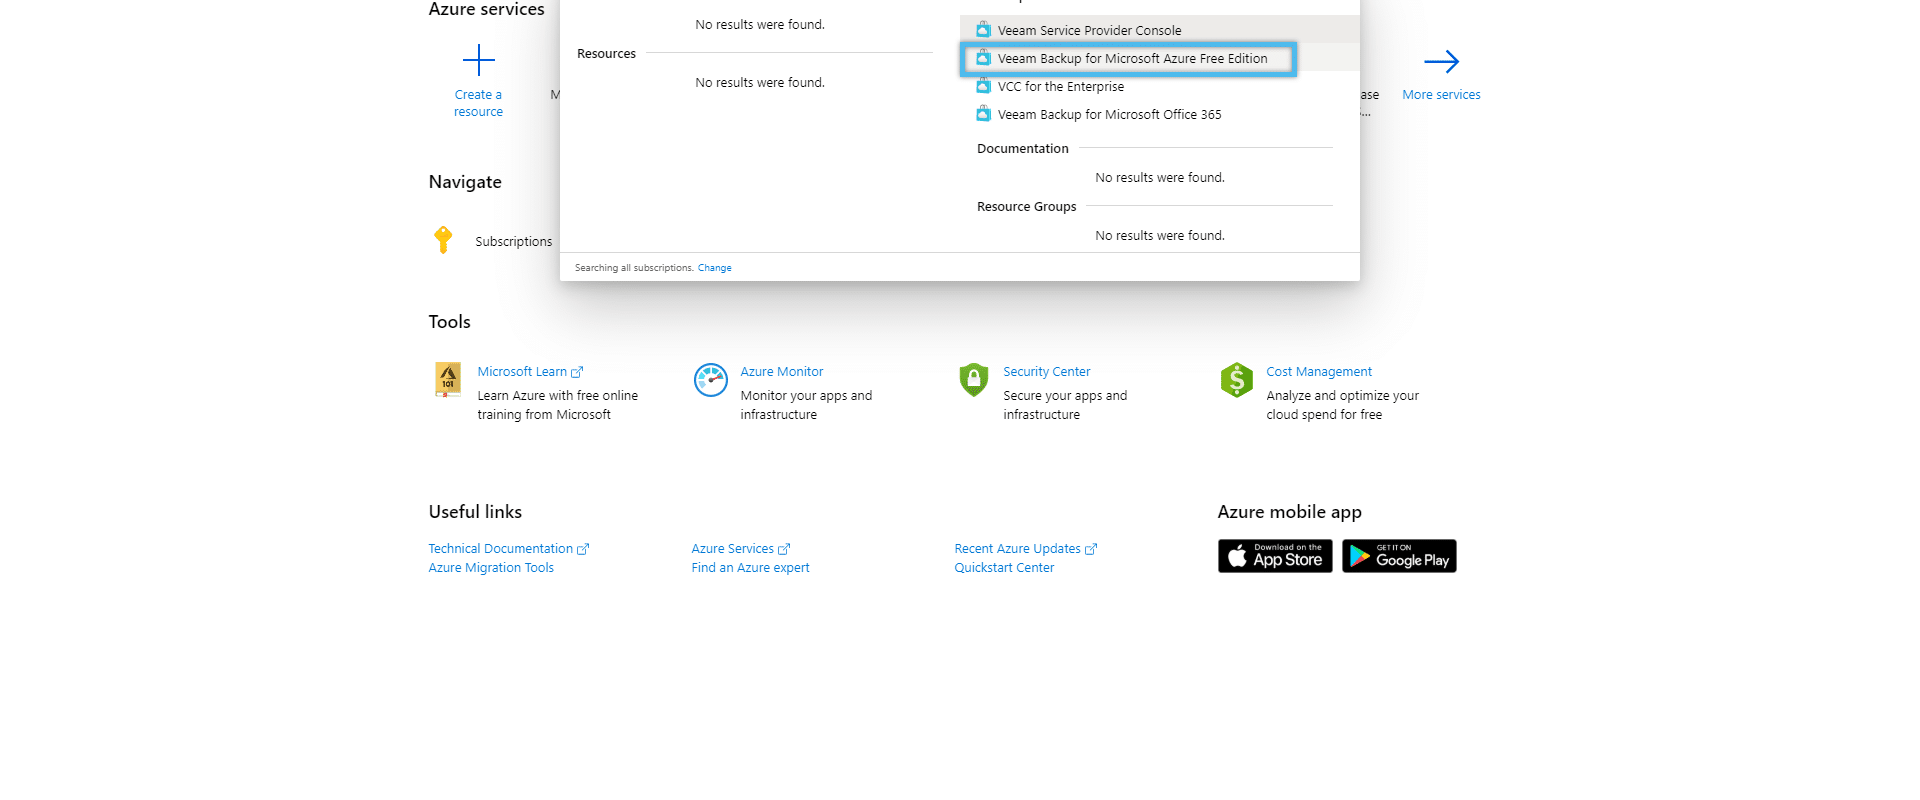Click 'Analyze and optimize your cloud spend' description
This screenshot has height=800, width=1920.
point(1342,405)
